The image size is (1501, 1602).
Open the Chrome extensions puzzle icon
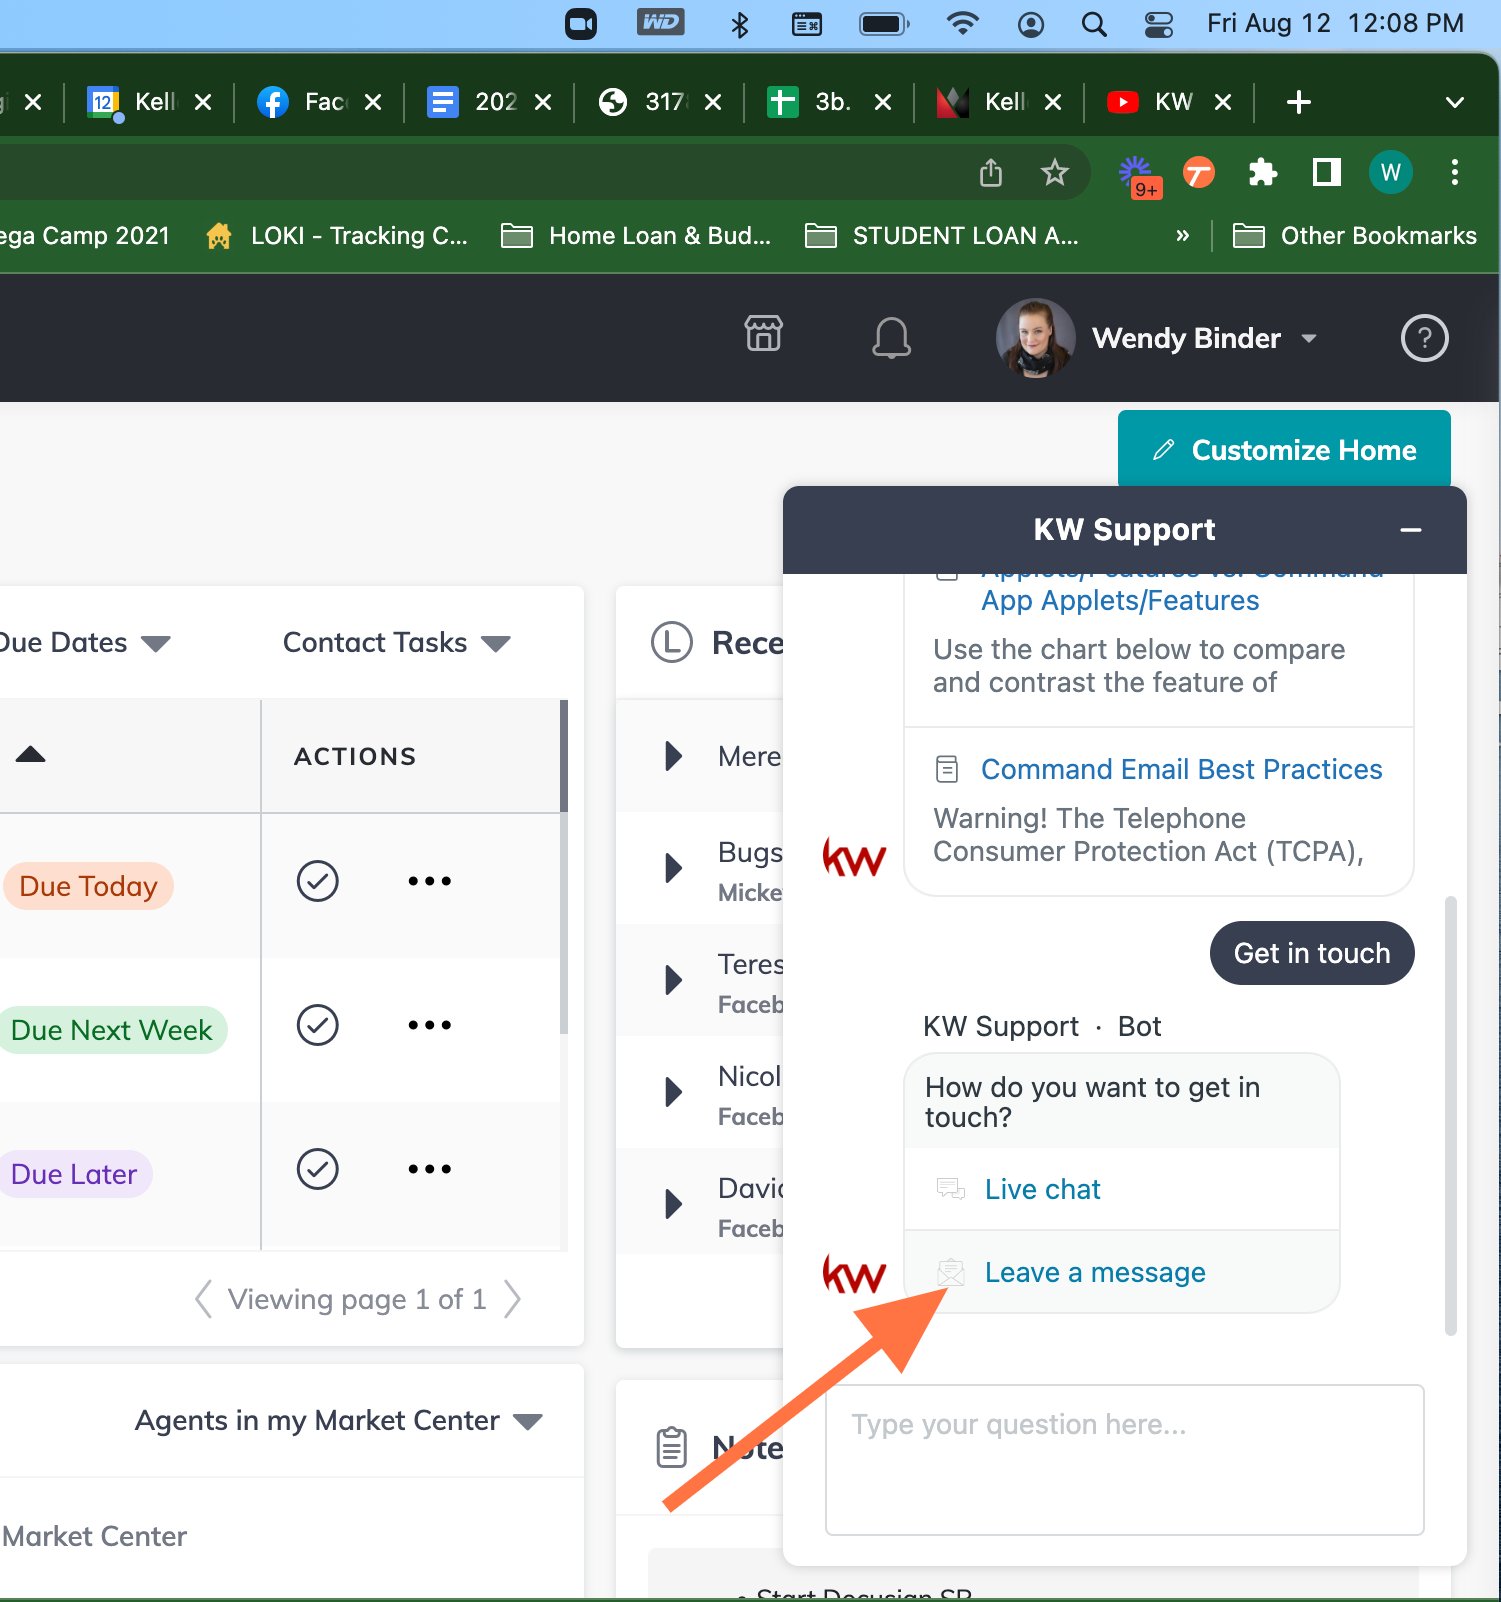pyautogui.click(x=1263, y=173)
